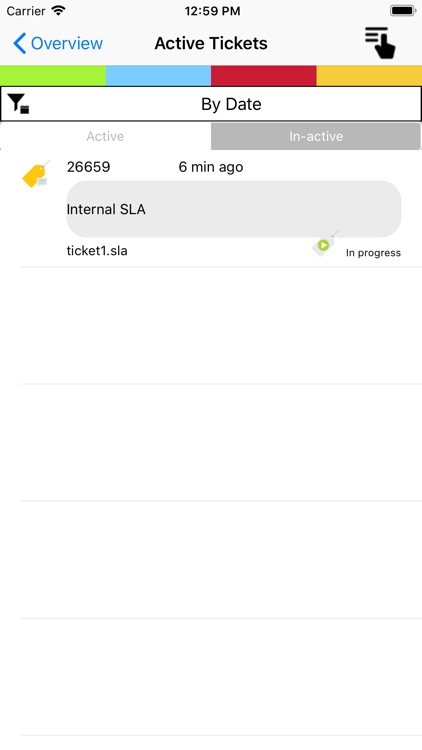Open the list selection hand icon
Image resolution: width=422 pixels, height=750 pixels.
(x=380, y=43)
